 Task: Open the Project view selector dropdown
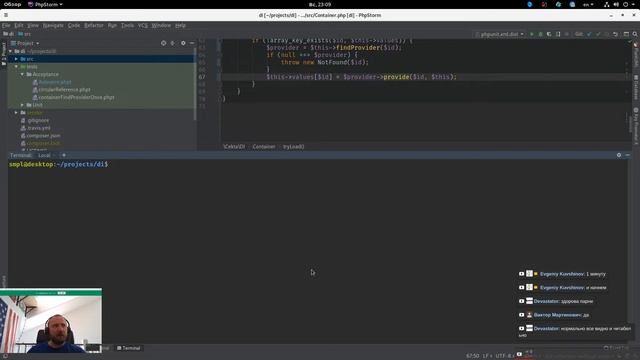coord(25,43)
